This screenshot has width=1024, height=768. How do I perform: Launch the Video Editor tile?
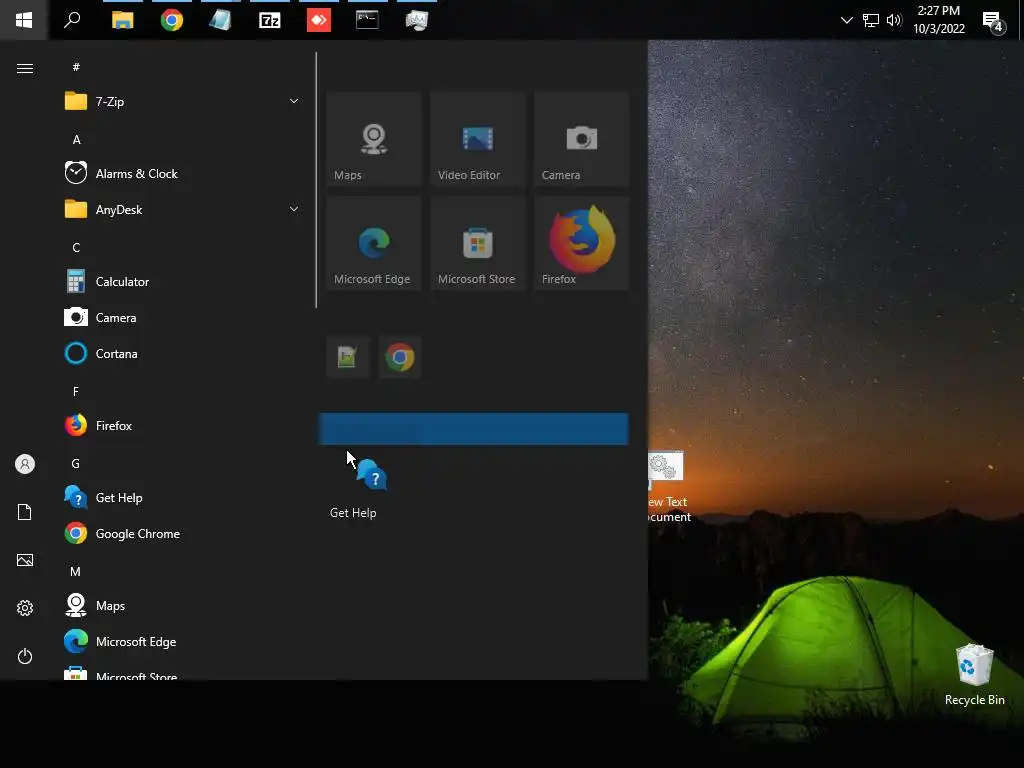[477, 139]
